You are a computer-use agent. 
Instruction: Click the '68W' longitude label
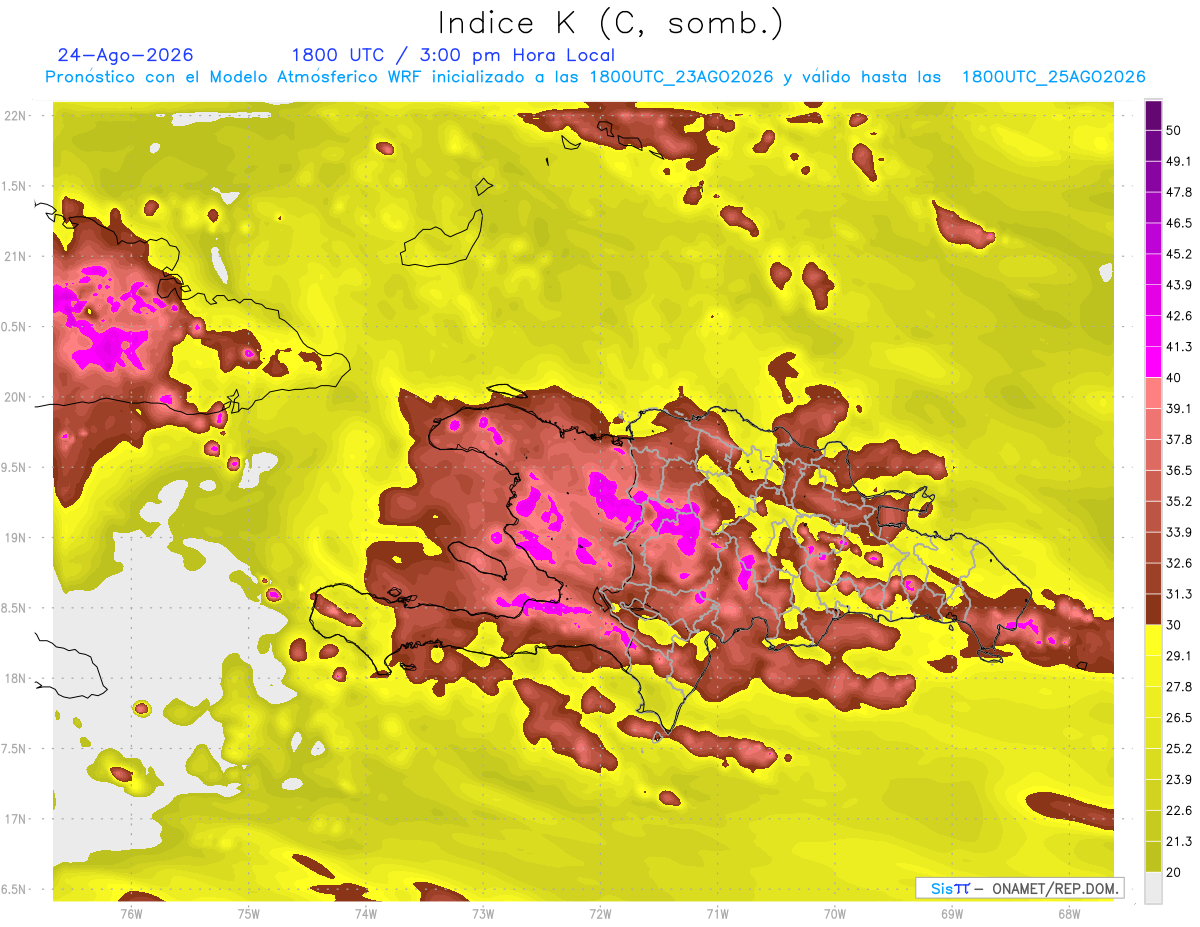tap(1069, 913)
